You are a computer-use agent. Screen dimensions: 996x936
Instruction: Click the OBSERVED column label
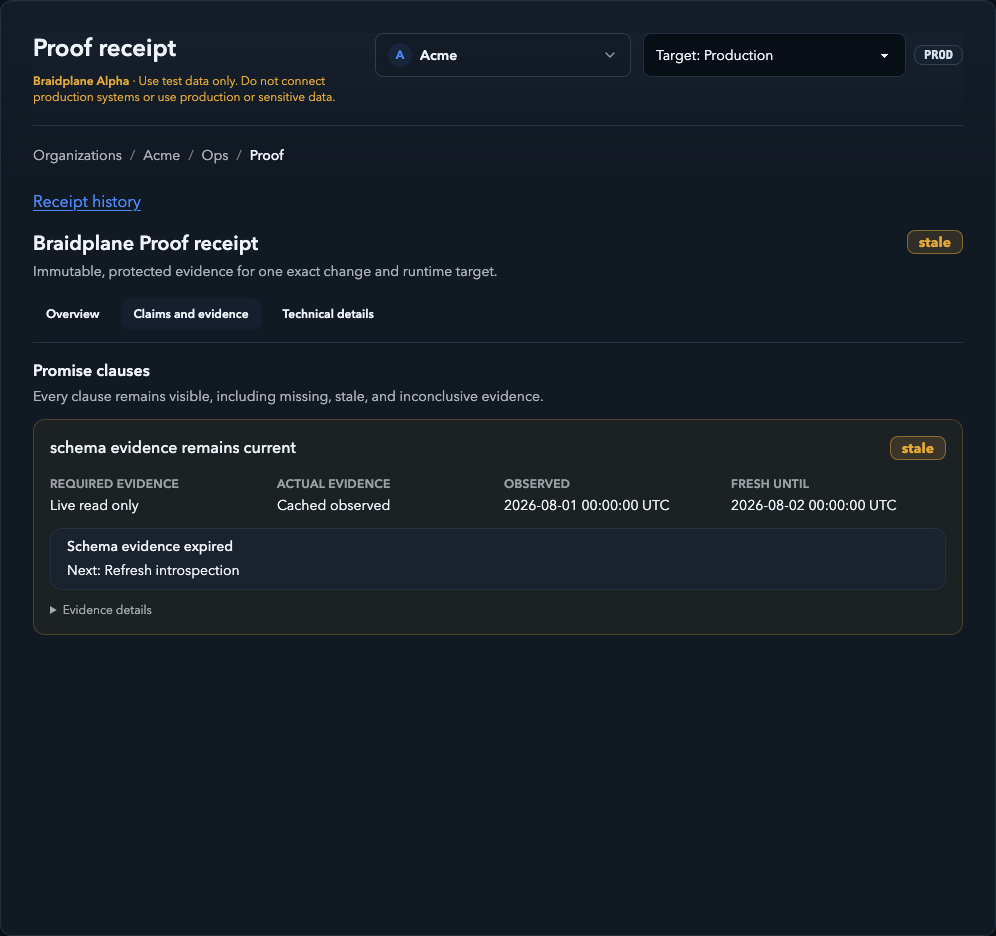[x=537, y=484]
